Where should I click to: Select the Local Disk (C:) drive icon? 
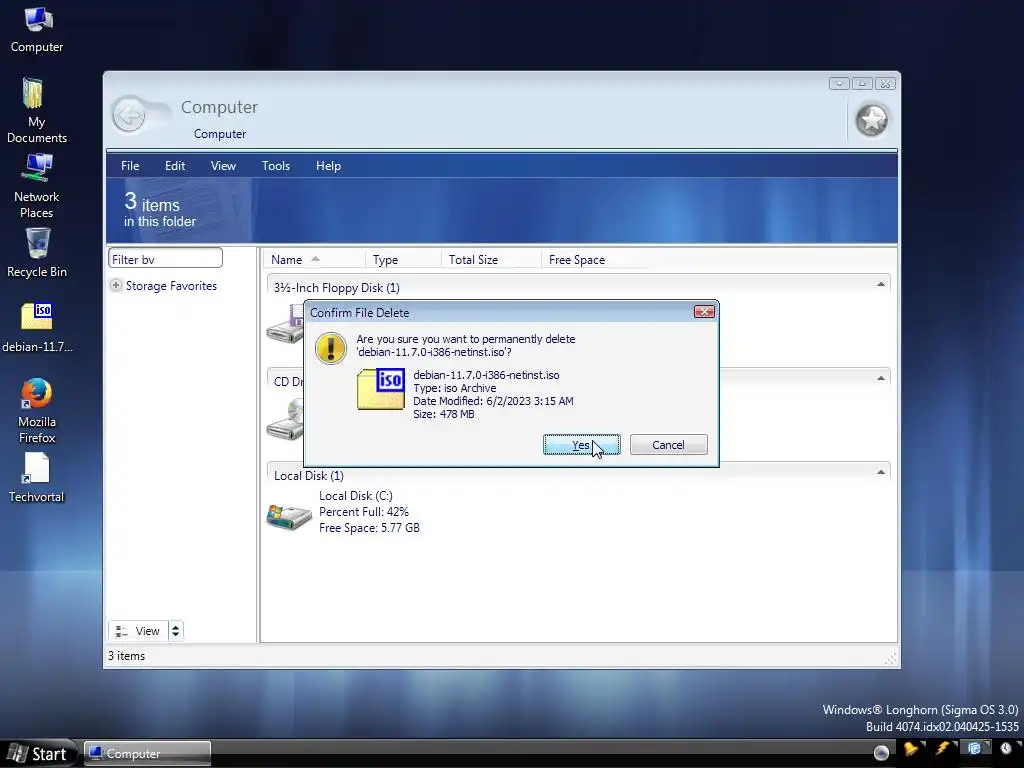pyautogui.click(x=289, y=517)
